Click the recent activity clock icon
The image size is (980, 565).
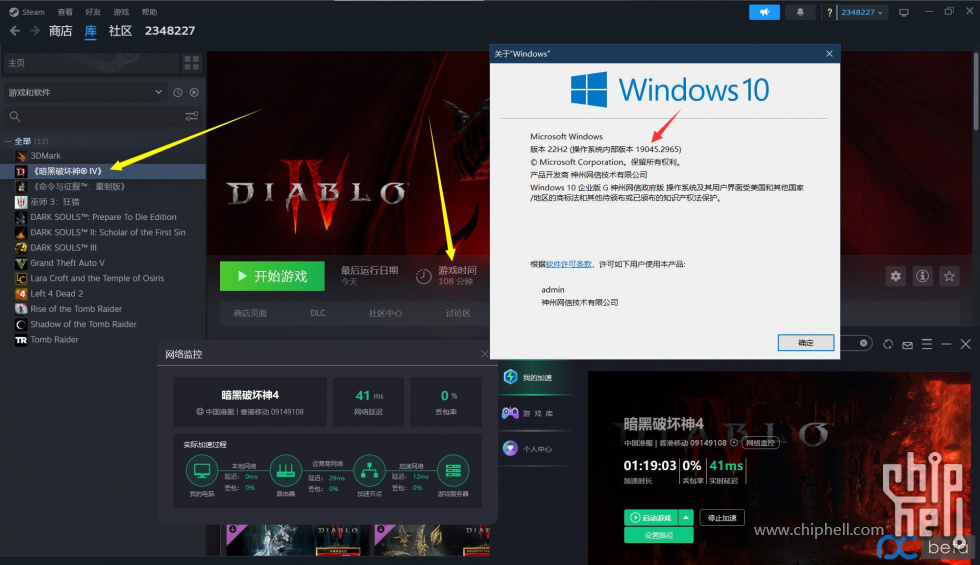[x=178, y=92]
